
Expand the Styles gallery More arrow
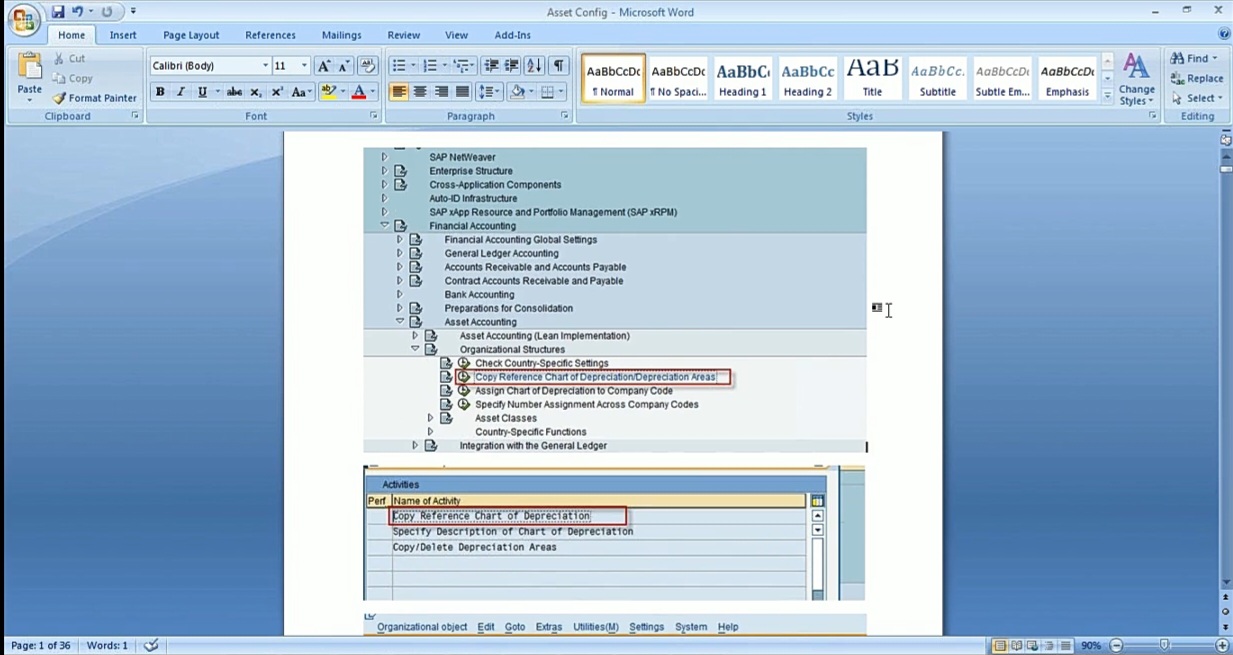tap(1107, 96)
